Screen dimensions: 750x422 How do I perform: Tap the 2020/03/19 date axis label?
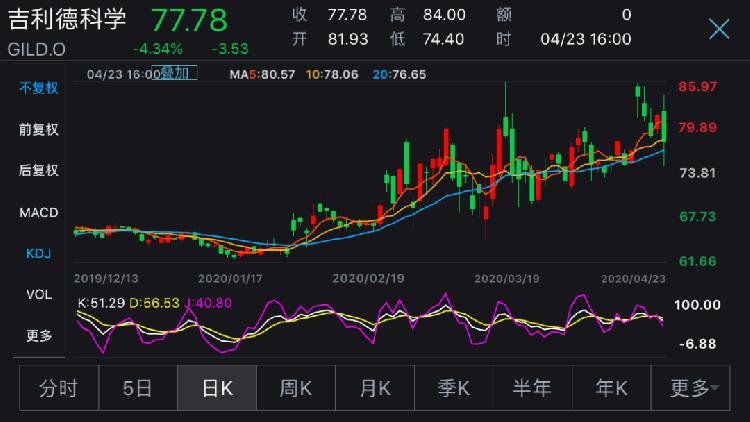click(507, 278)
